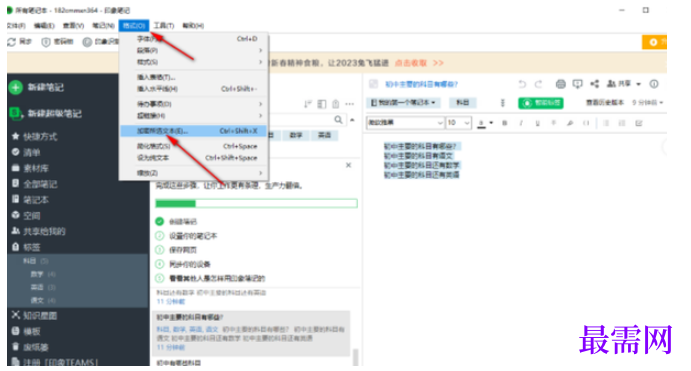Click the 新建超级笔记 super note icon
Image resolution: width=691 pixels, height=371 pixels.
click(x=16, y=113)
